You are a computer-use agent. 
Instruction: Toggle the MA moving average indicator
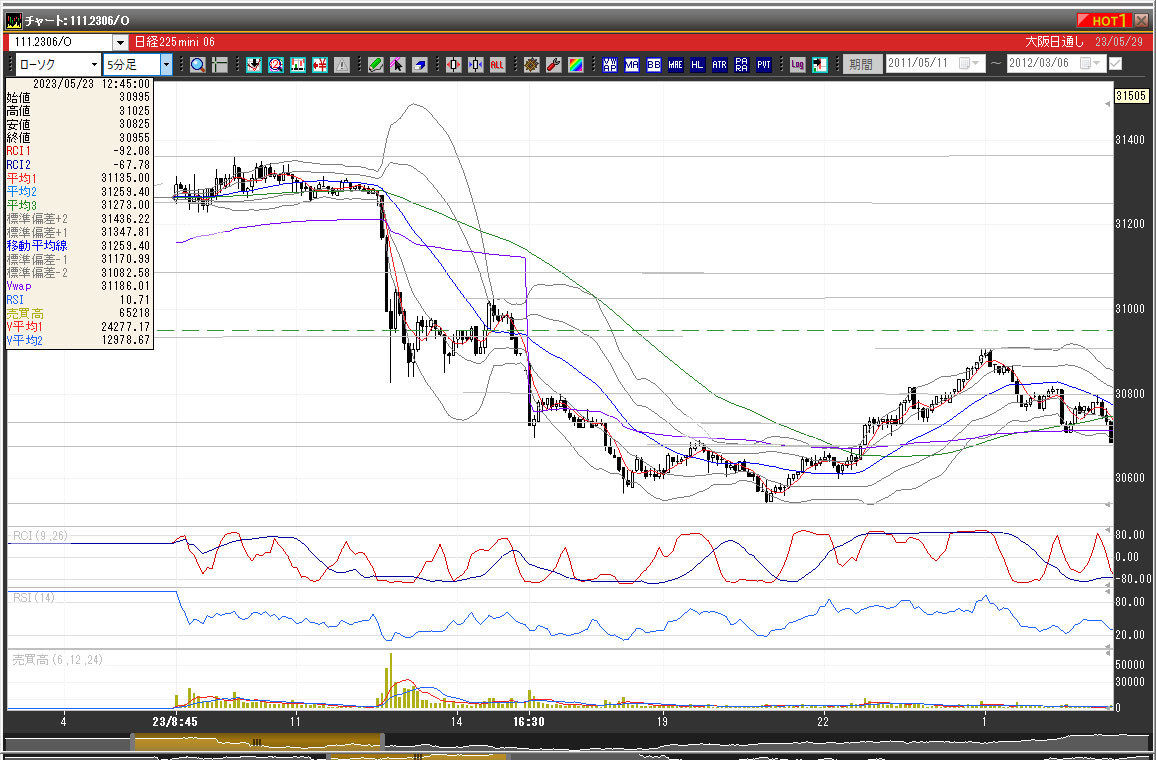pyautogui.click(x=632, y=65)
